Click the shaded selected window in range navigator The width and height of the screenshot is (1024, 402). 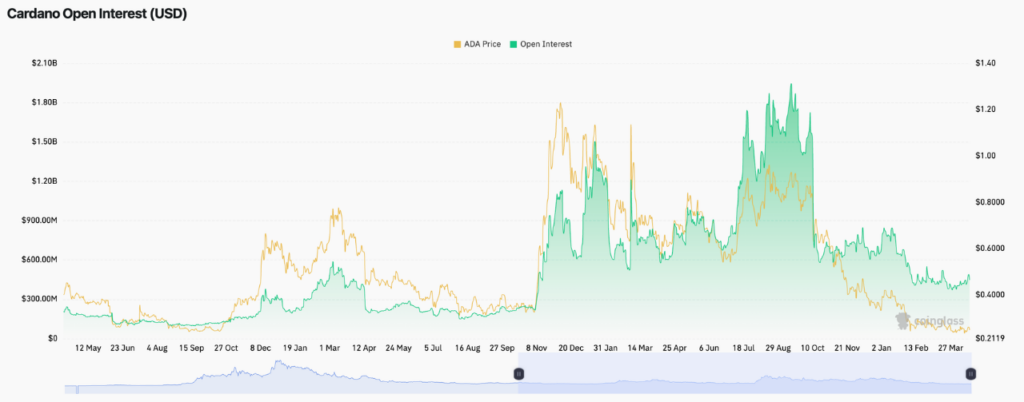tap(744, 373)
